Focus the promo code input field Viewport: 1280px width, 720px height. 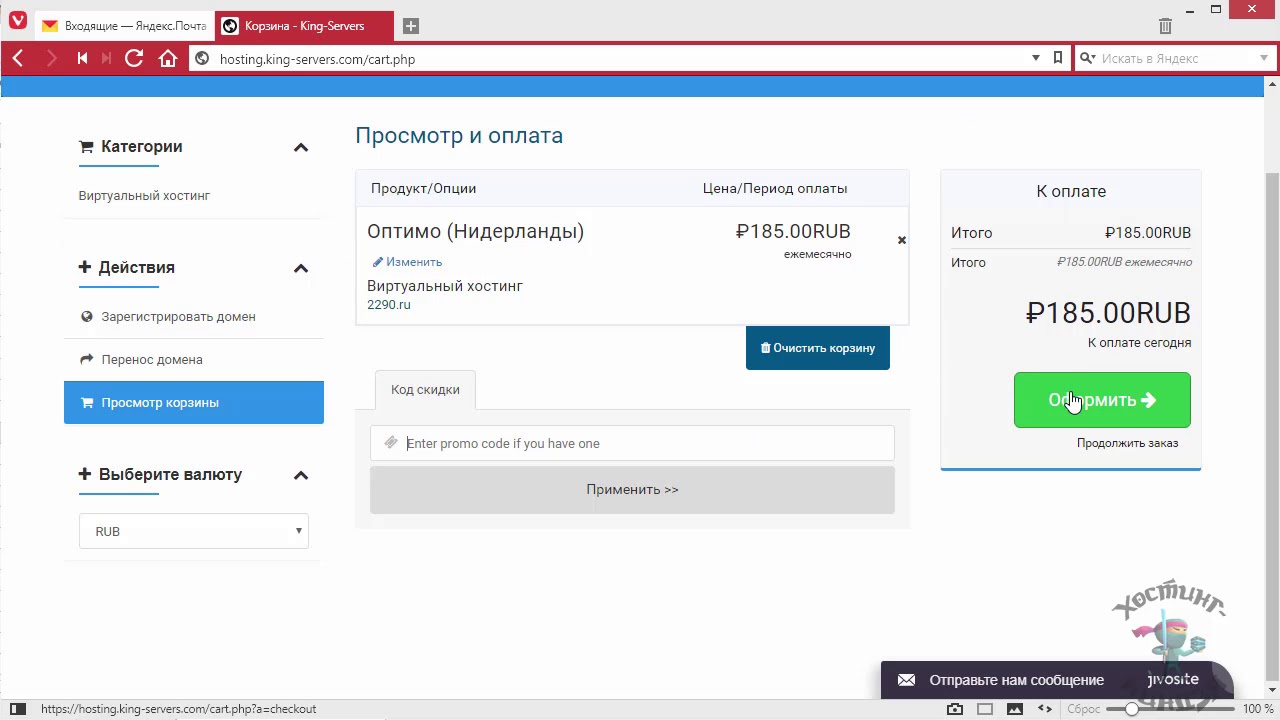(632, 443)
